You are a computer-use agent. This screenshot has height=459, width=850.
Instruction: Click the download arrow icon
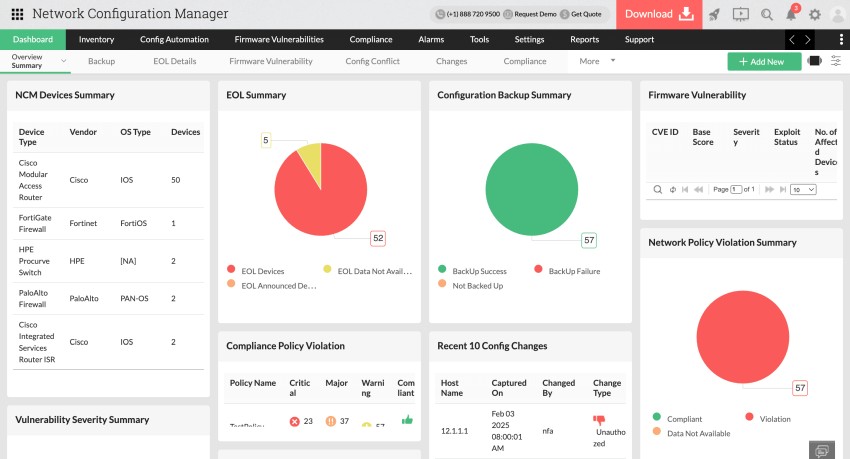[x=686, y=14]
